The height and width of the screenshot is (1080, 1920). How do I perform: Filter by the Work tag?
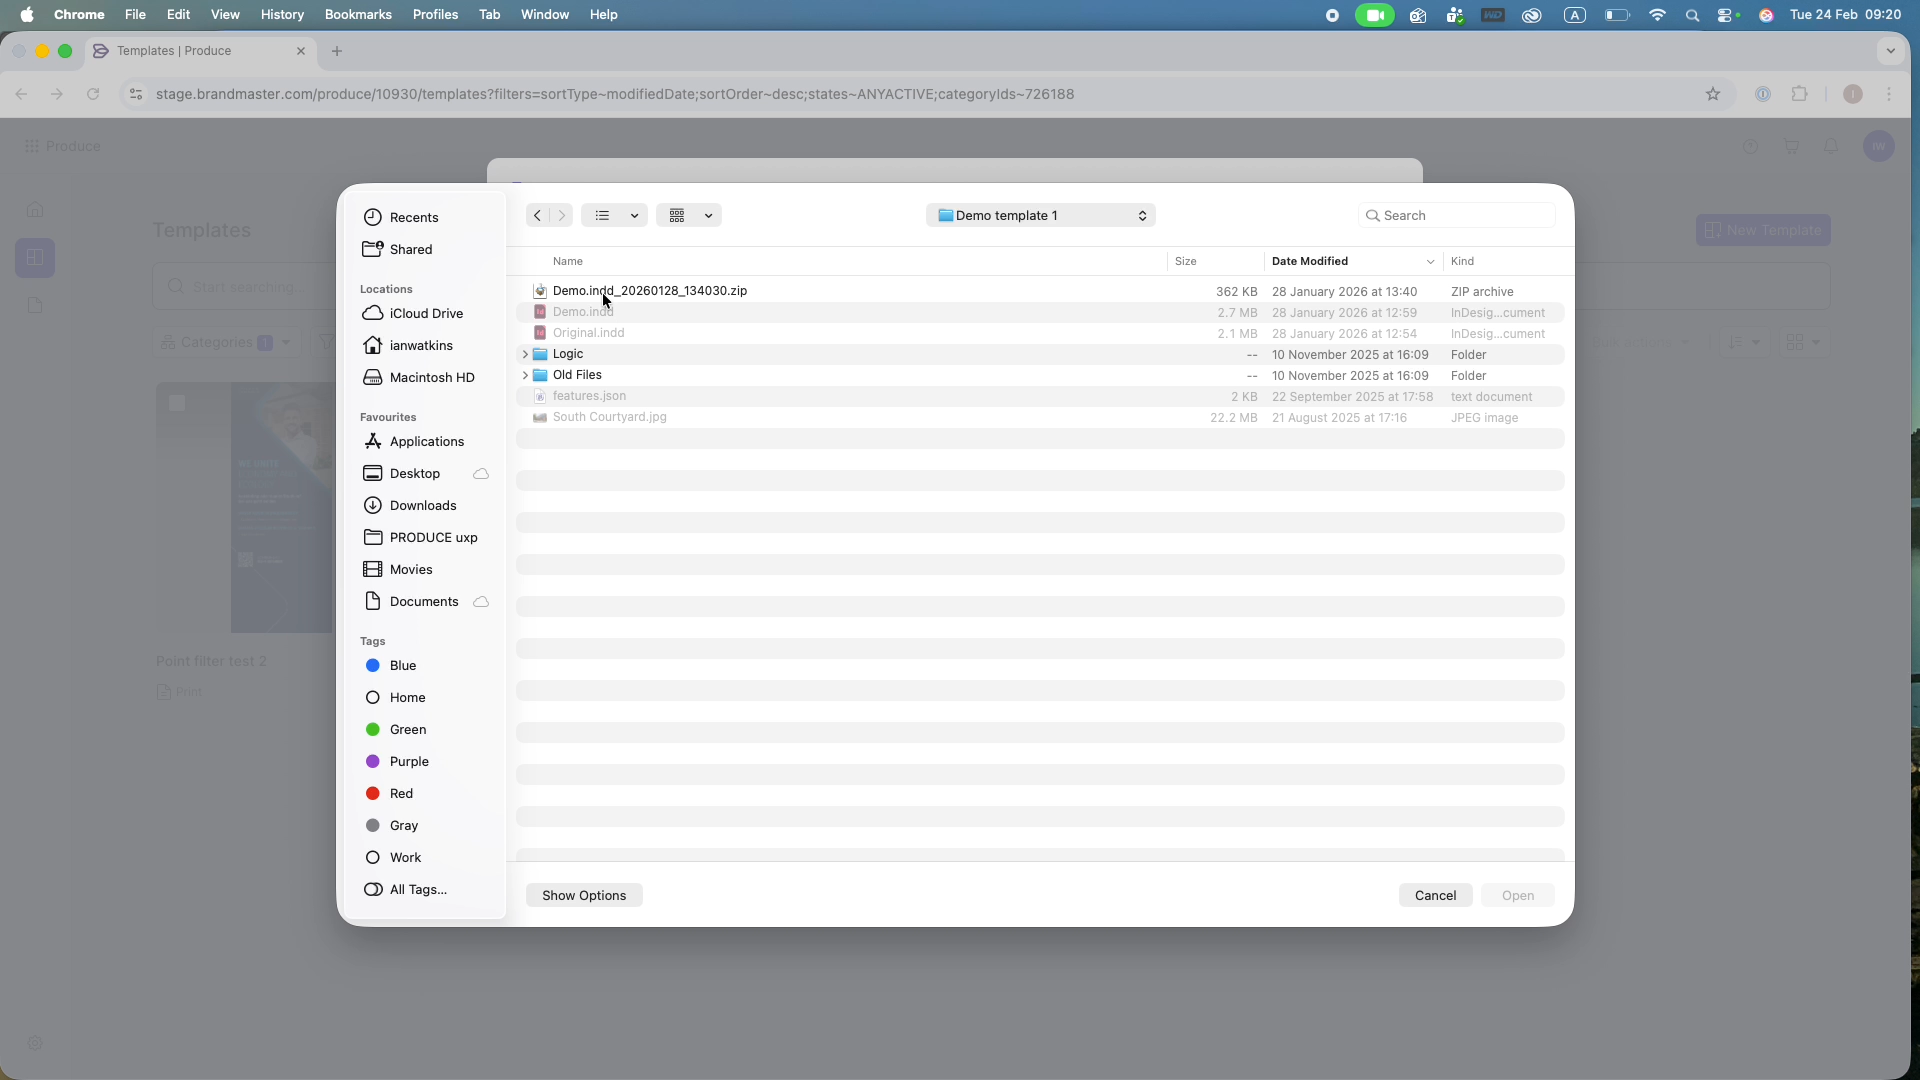(393, 857)
